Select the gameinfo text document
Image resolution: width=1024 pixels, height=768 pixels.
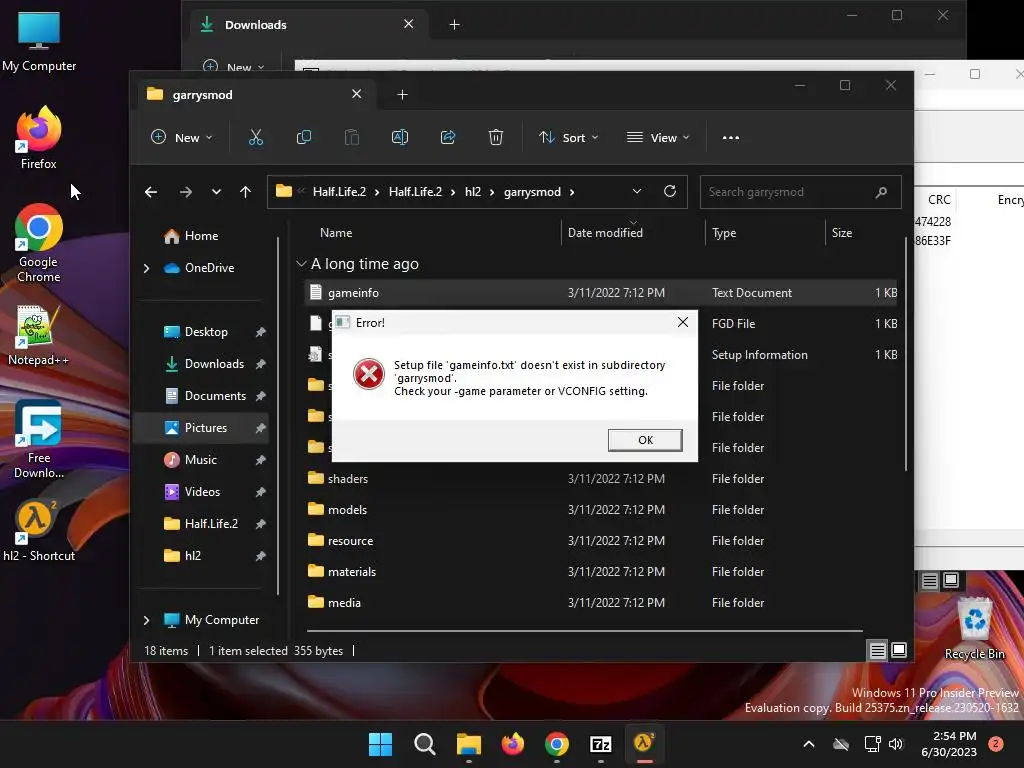(x=601, y=293)
